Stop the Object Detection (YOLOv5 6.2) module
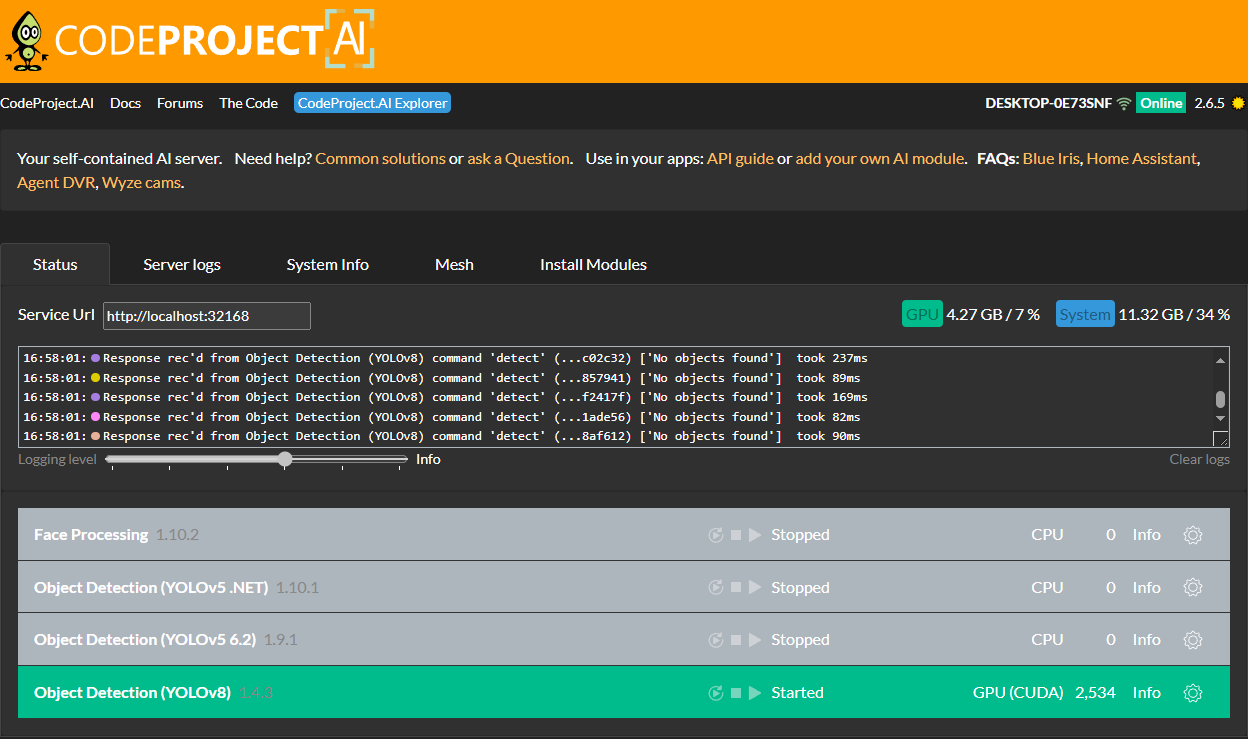 pos(736,640)
